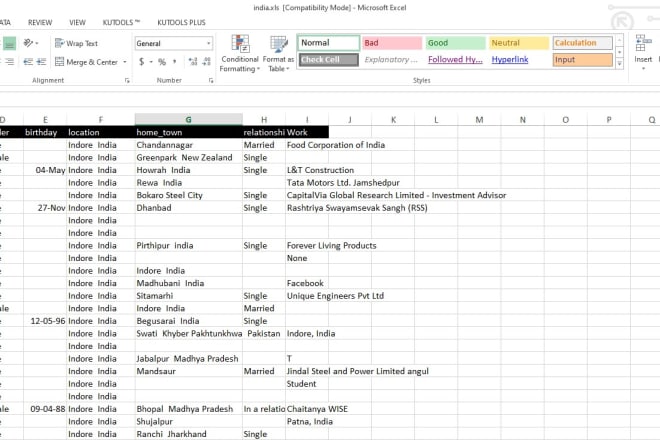Image resolution: width=660 pixels, height=440 pixels.
Task: Apply the Check Cell style
Action: tap(329, 60)
